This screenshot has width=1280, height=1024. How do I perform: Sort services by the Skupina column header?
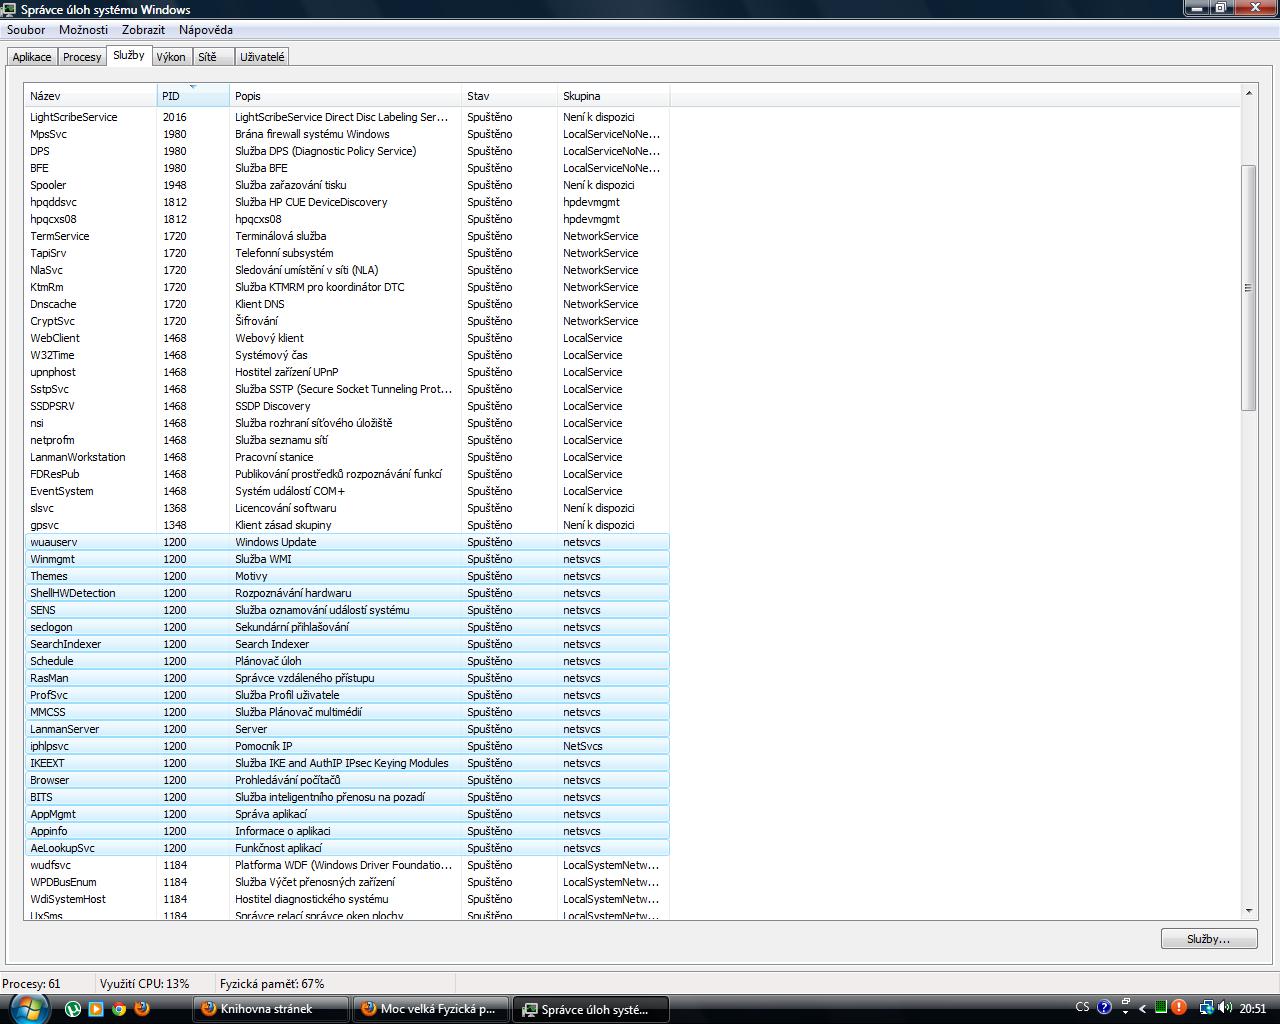613,96
